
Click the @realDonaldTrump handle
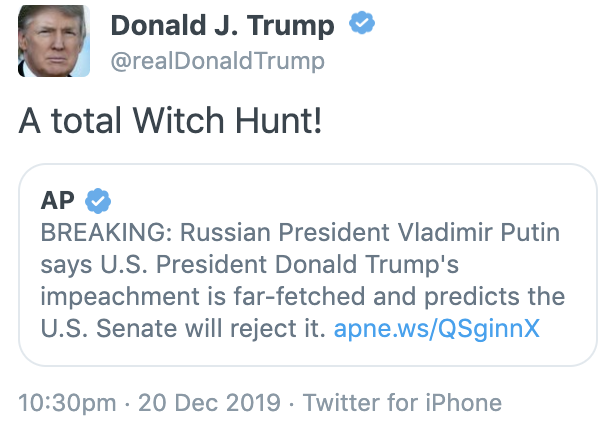pyautogui.click(x=216, y=61)
